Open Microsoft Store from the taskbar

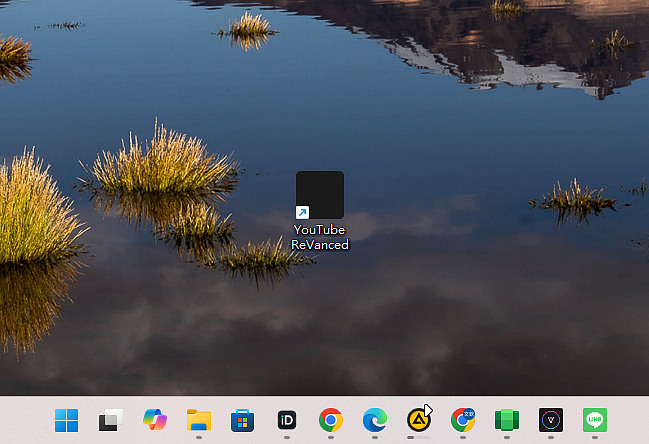coord(243,420)
